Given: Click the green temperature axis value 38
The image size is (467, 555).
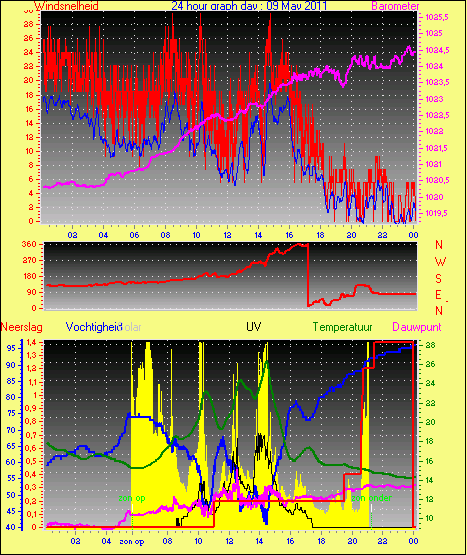Looking at the screenshot, I should (430, 345).
